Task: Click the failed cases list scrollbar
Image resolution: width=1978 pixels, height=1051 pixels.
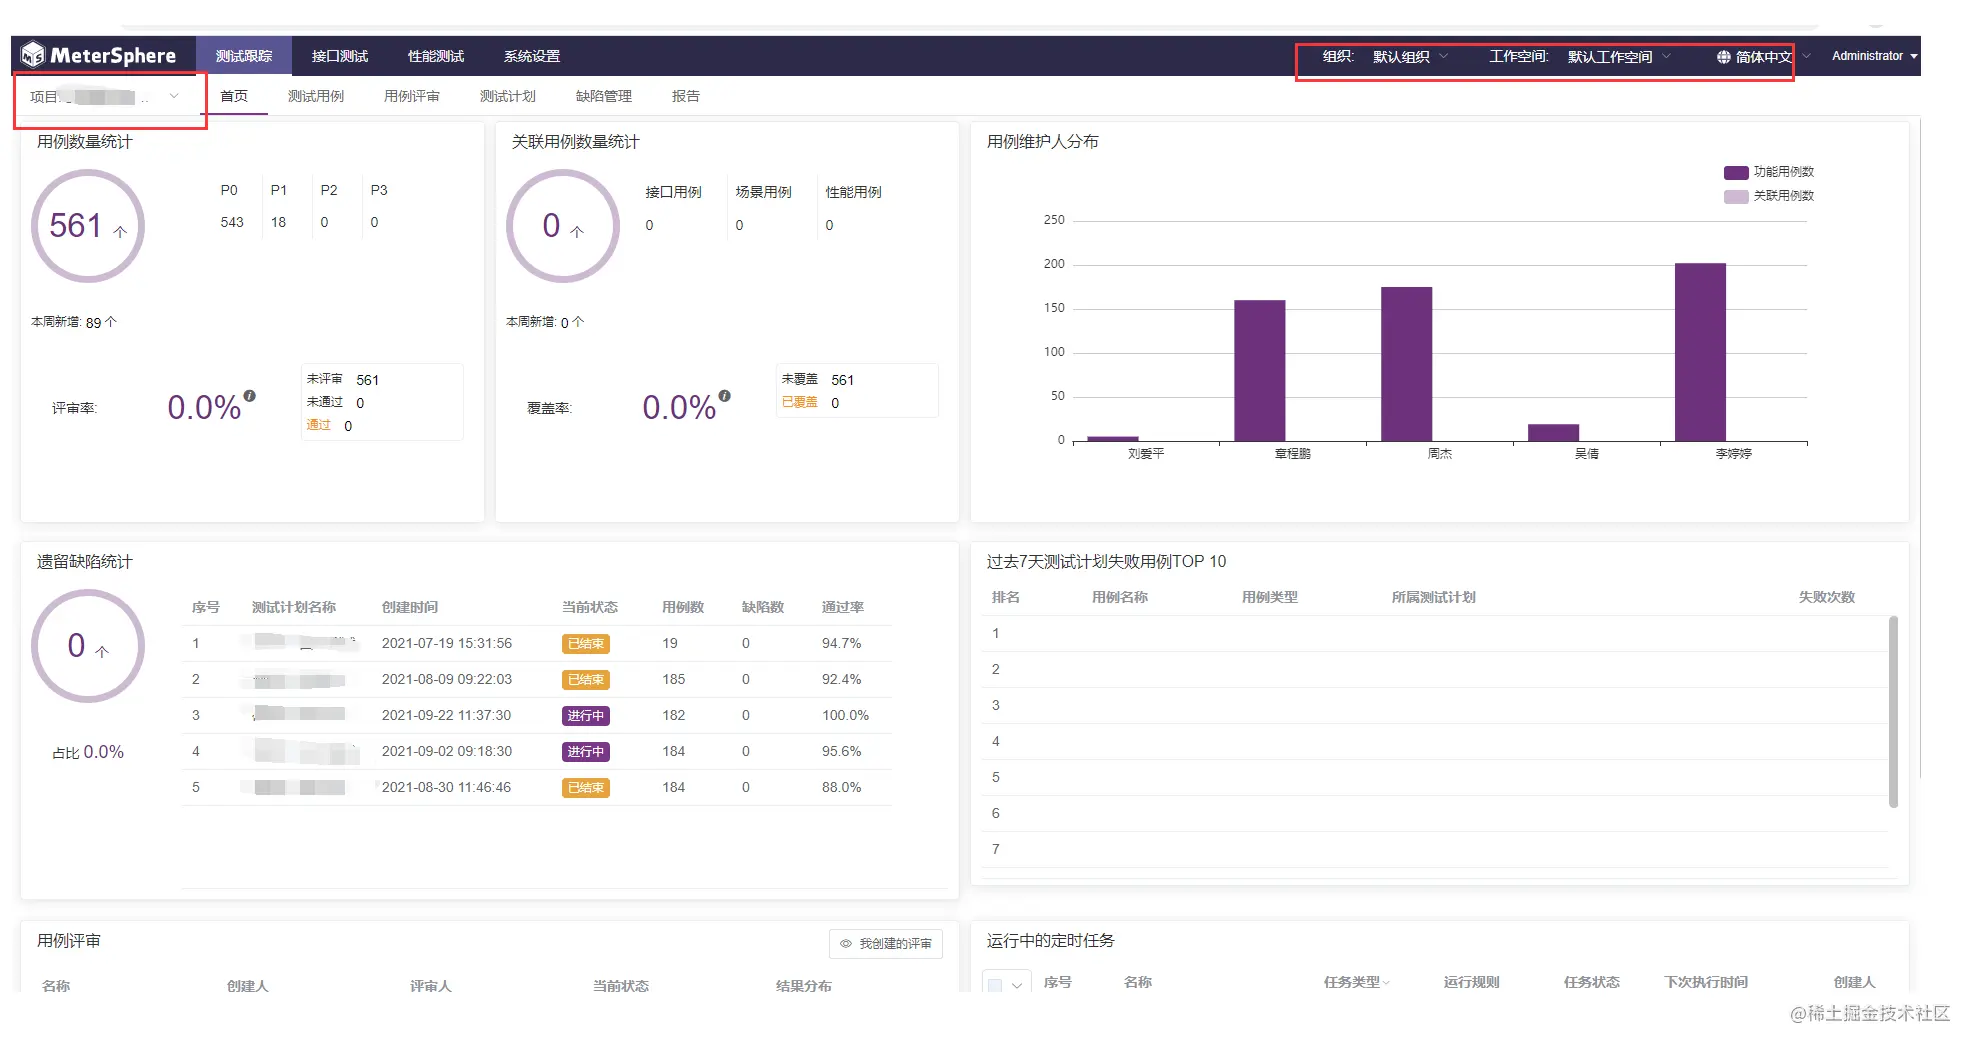Action: coord(1893,712)
